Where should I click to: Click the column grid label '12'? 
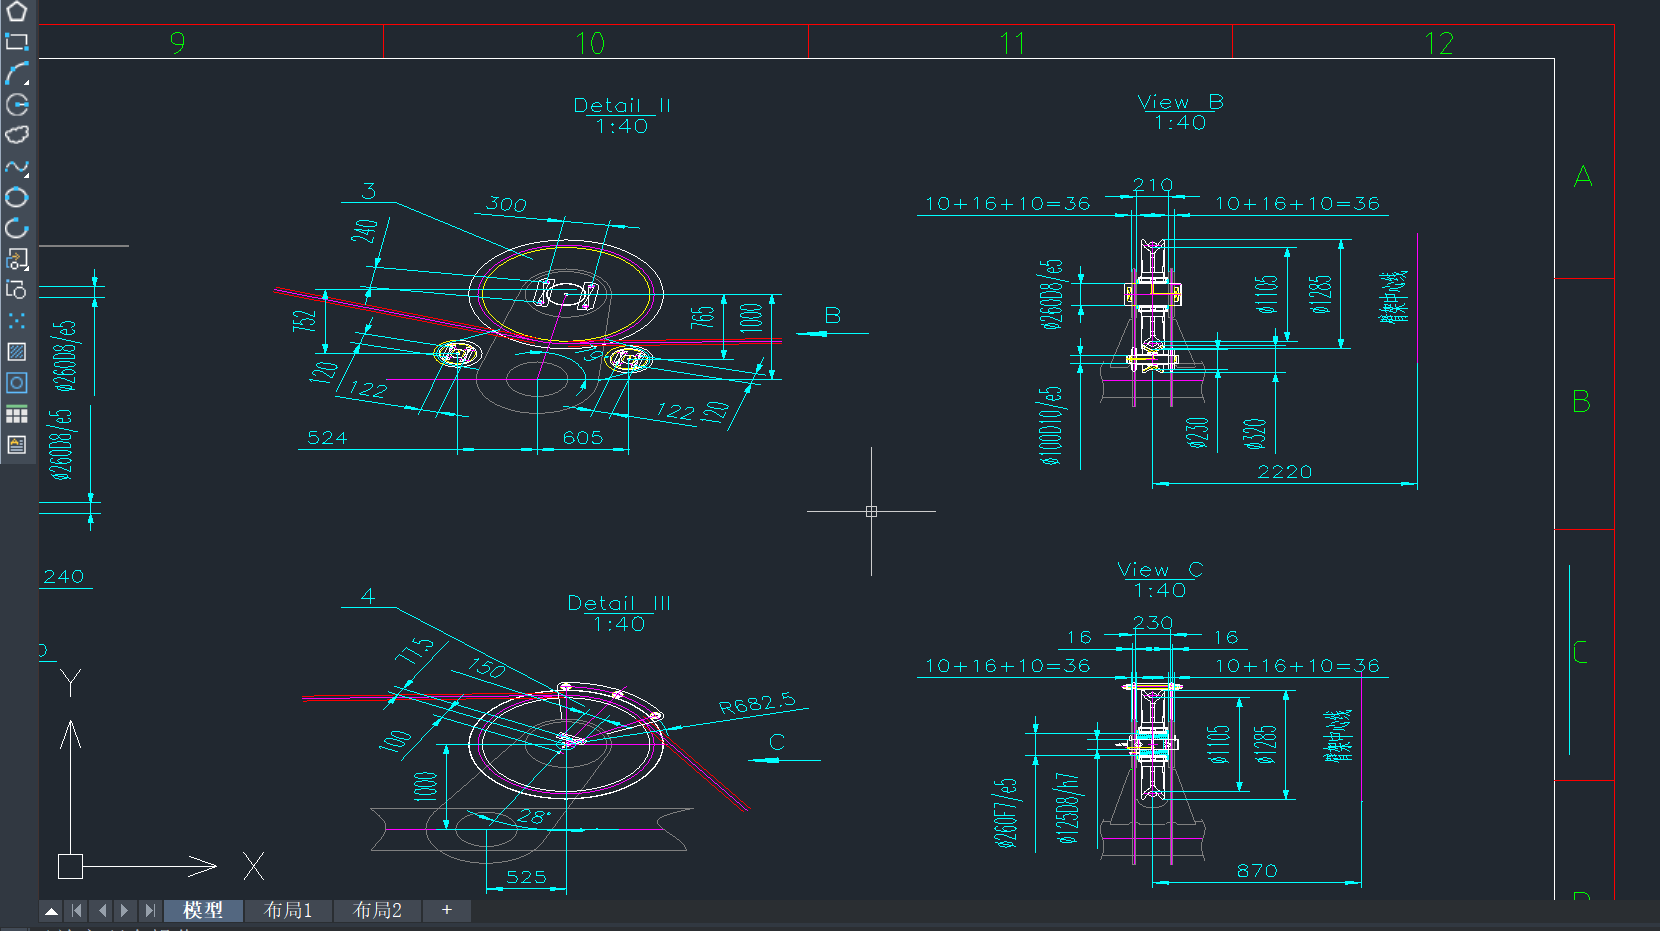(x=1439, y=43)
